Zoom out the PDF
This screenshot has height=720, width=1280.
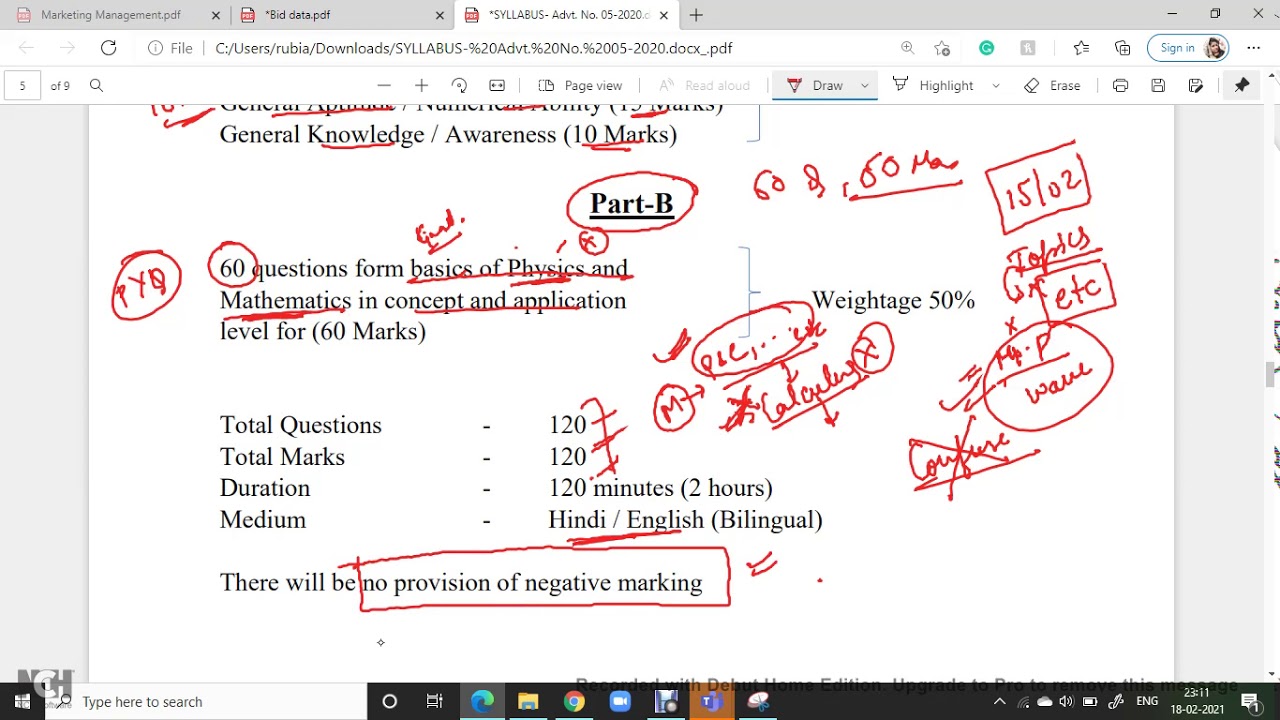coord(383,85)
